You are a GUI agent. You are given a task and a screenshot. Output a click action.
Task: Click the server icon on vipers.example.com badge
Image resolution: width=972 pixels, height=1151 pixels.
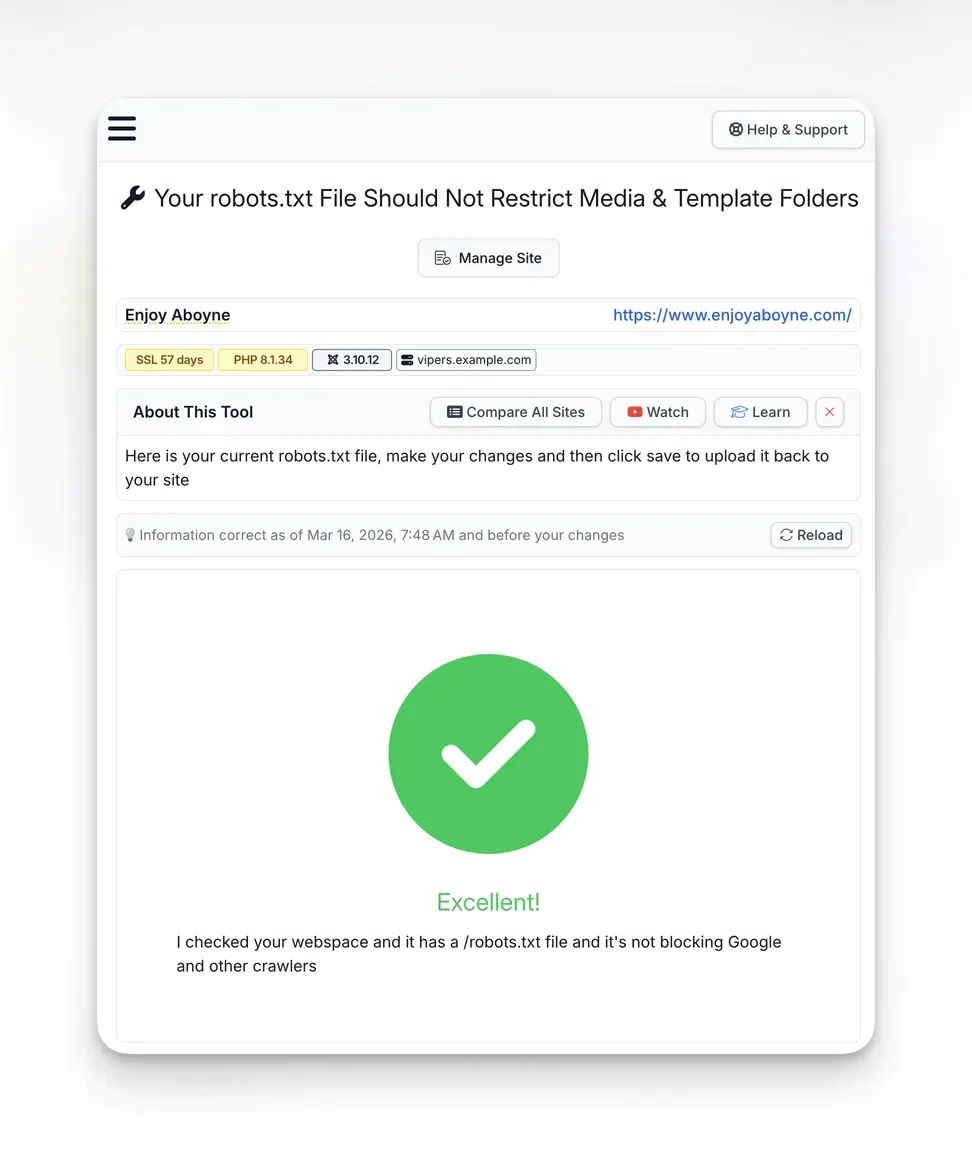tap(406, 359)
